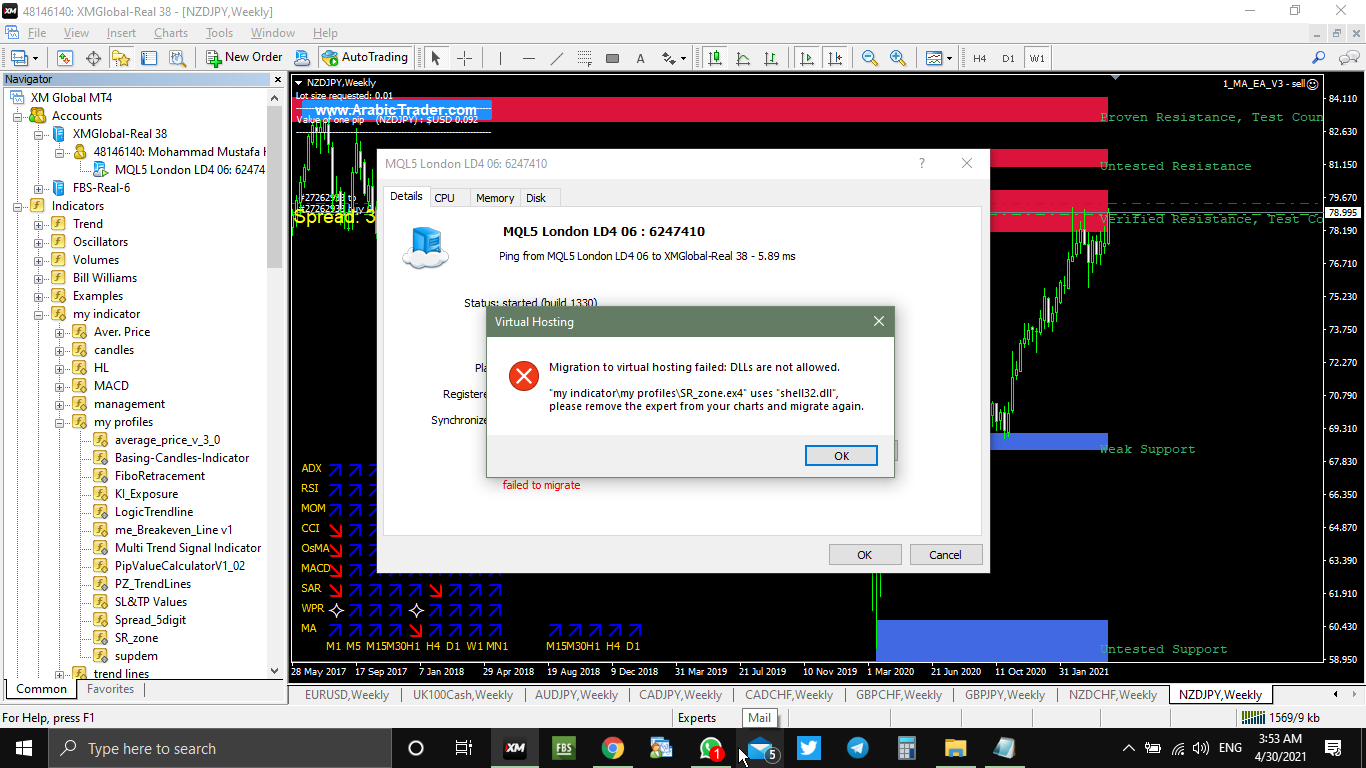Open the chart templates icon
The image size is (1366, 768).
click(934, 58)
